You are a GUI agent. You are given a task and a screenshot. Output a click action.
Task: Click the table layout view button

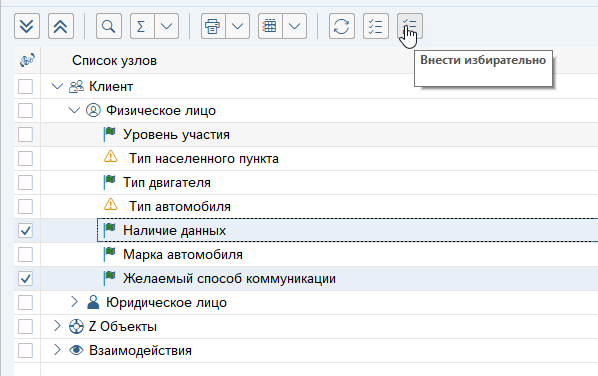tap(270, 26)
